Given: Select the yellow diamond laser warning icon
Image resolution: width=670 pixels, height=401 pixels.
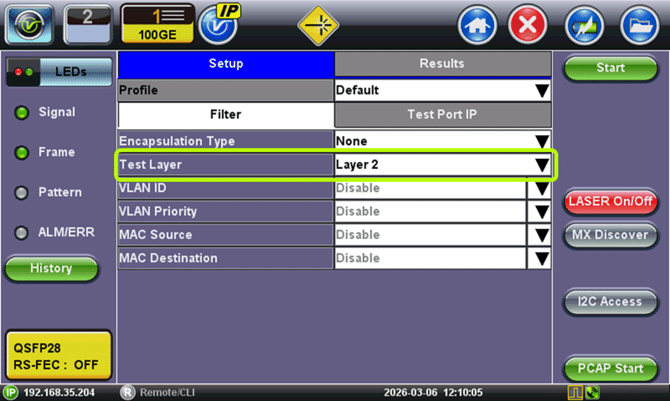Looking at the screenshot, I should 319,24.
